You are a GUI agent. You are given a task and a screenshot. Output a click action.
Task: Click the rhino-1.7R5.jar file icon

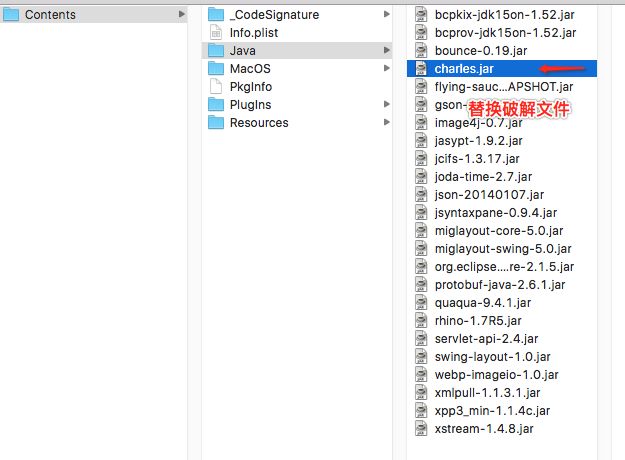coord(421,320)
